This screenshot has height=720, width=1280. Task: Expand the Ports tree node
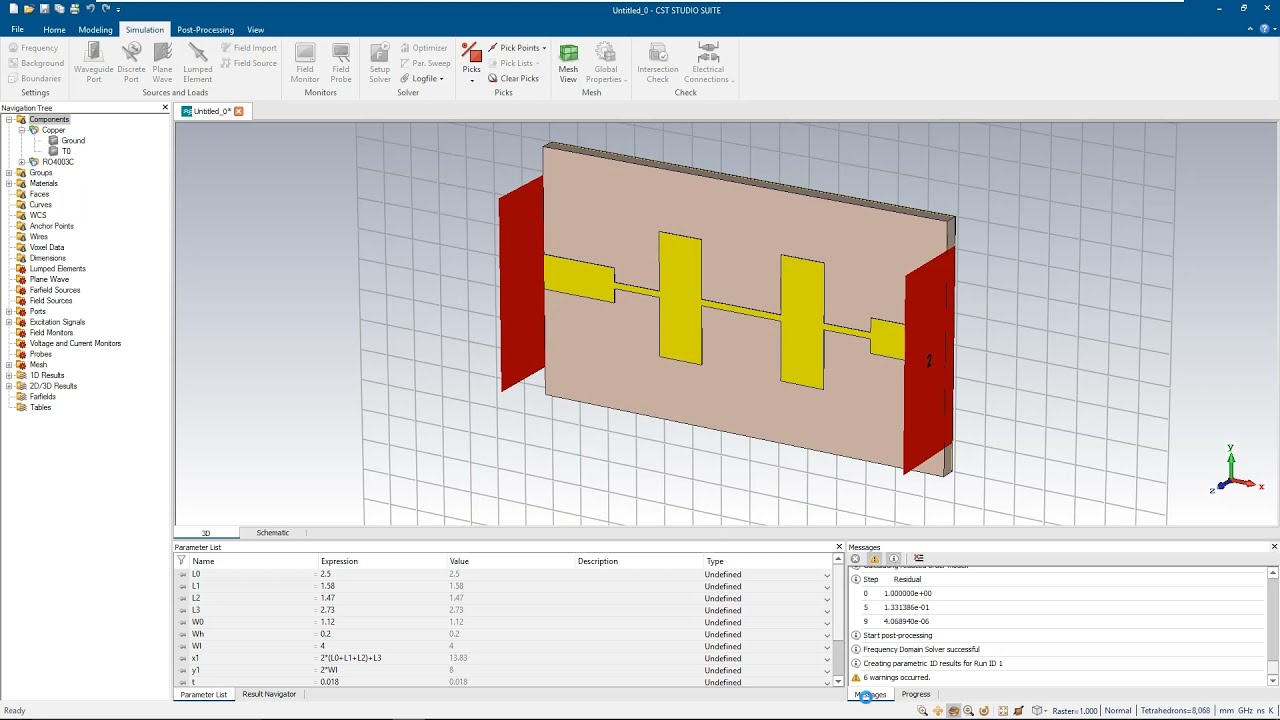[9, 311]
